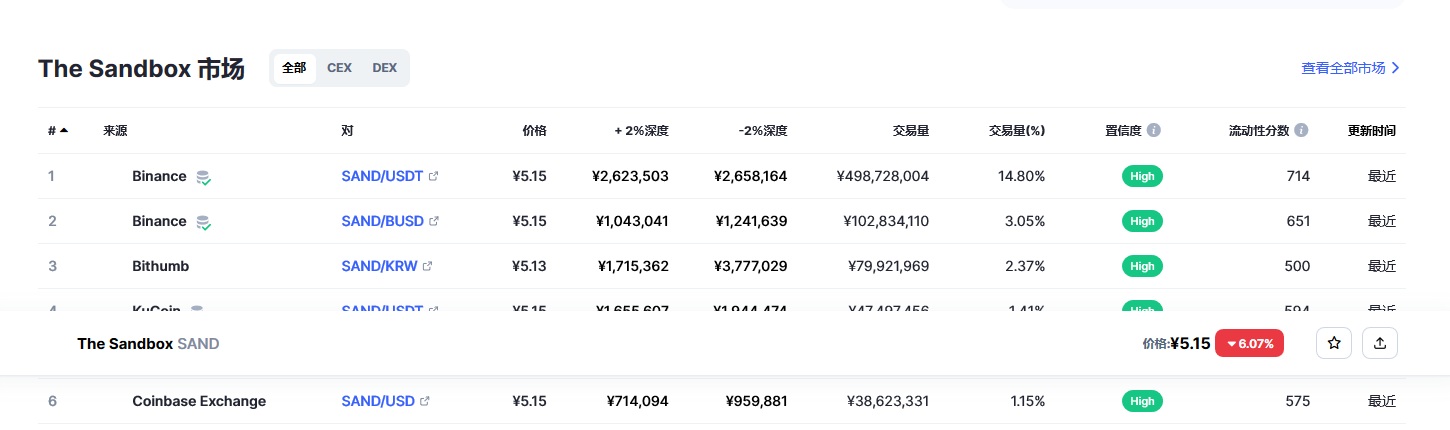Click High badge in SAND/USDT Binance row
The height and width of the screenshot is (430, 1450).
[x=1142, y=176]
